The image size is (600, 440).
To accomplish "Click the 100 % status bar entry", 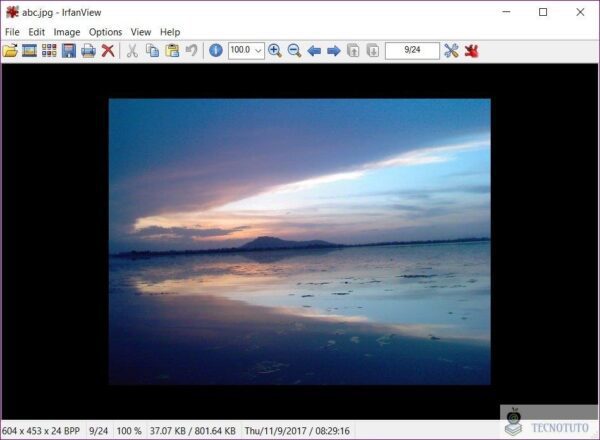I will point(129,431).
